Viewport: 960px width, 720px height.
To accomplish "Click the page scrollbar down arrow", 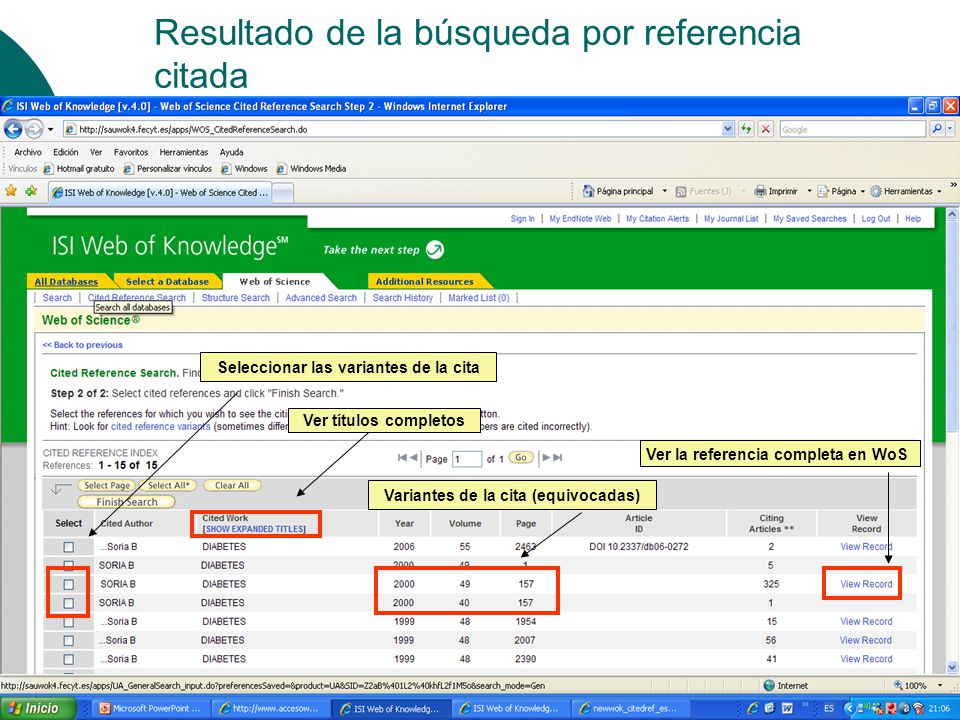I will click(952, 667).
